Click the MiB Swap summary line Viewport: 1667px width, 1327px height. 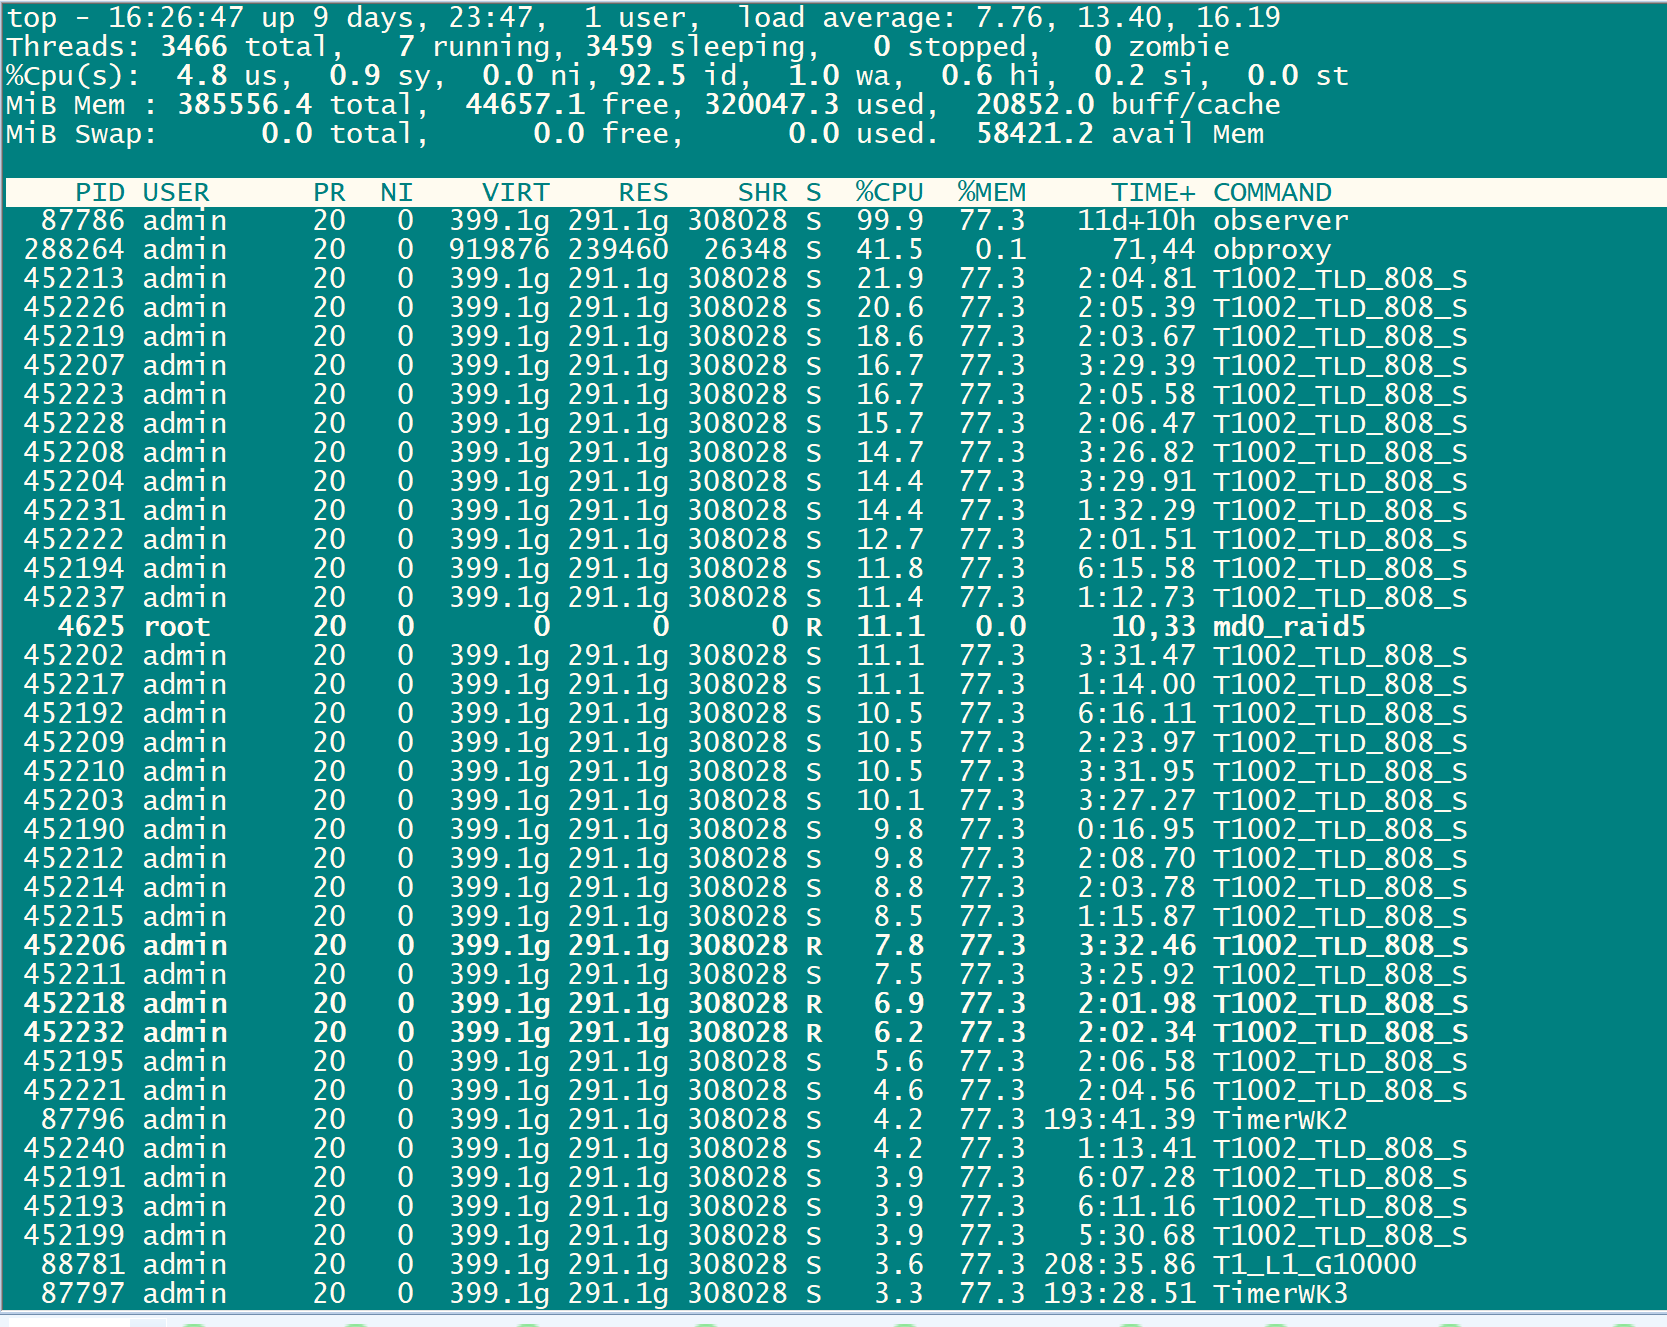click(635, 134)
